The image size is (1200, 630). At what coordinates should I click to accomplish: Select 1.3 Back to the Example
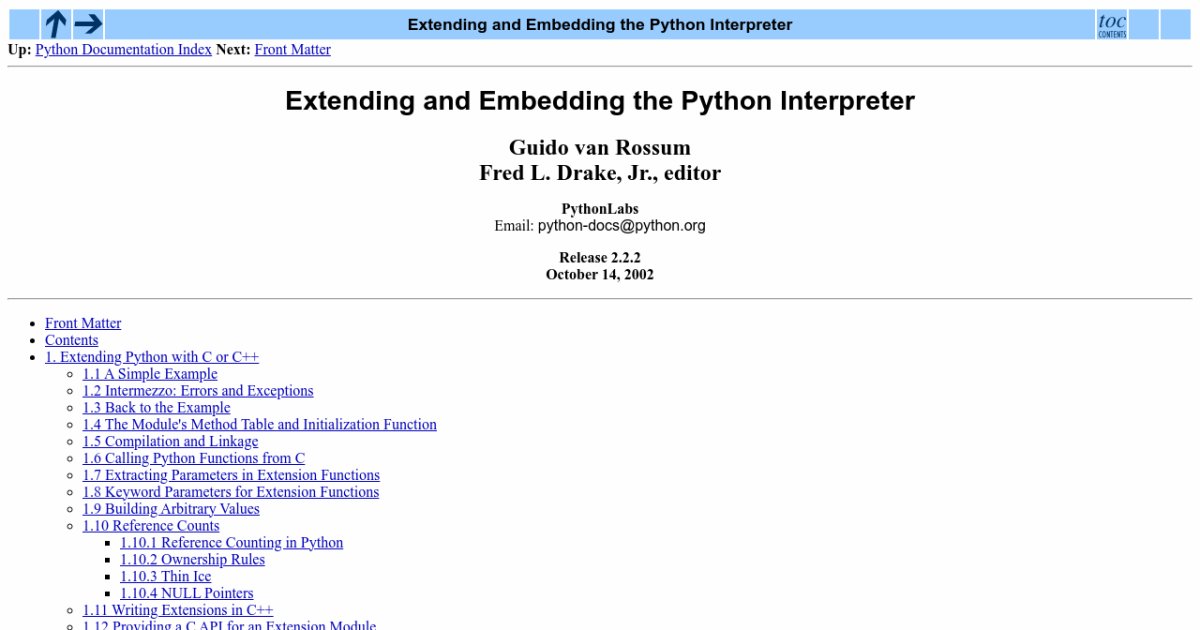click(156, 408)
